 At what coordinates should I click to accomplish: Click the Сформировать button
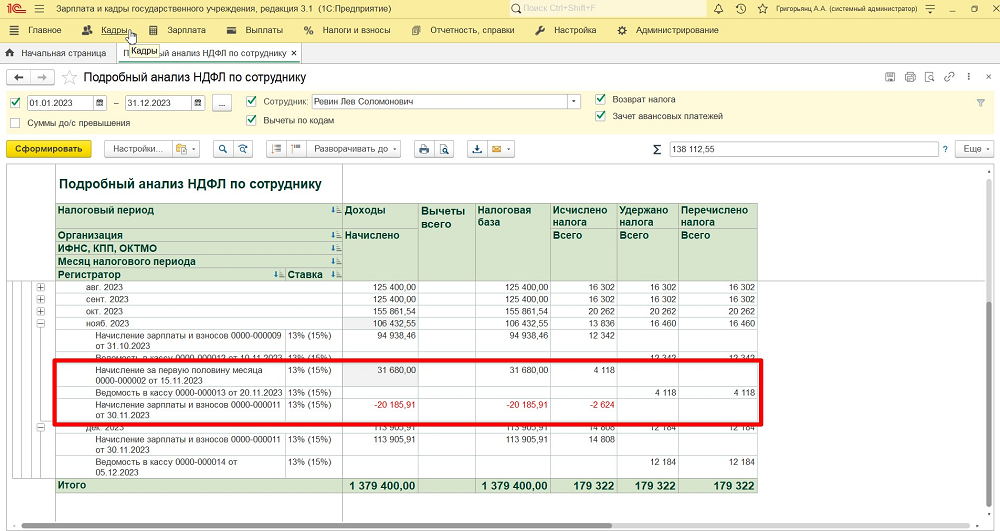tap(48, 149)
